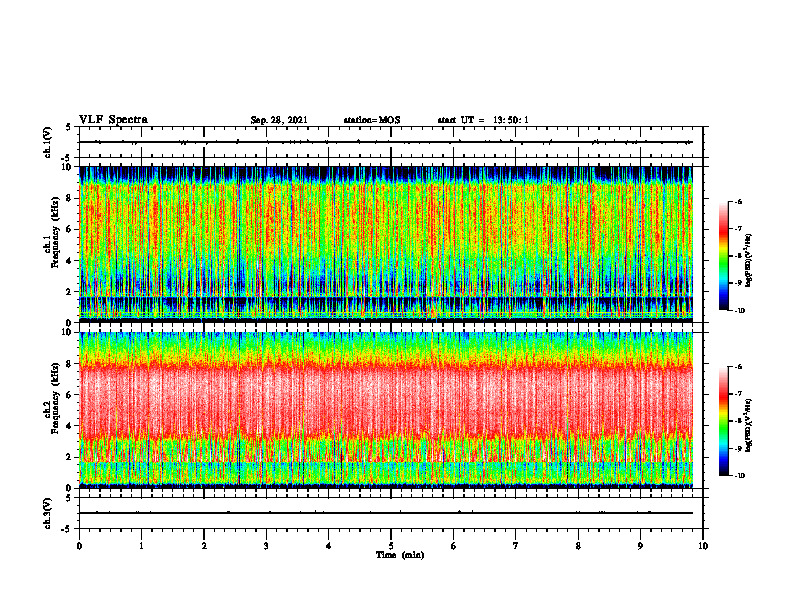The image size is (792, 612).
Task: Click the "-5" tick on ch.3(V) axis
Action: pyautogui.click(x=67, y=529)
